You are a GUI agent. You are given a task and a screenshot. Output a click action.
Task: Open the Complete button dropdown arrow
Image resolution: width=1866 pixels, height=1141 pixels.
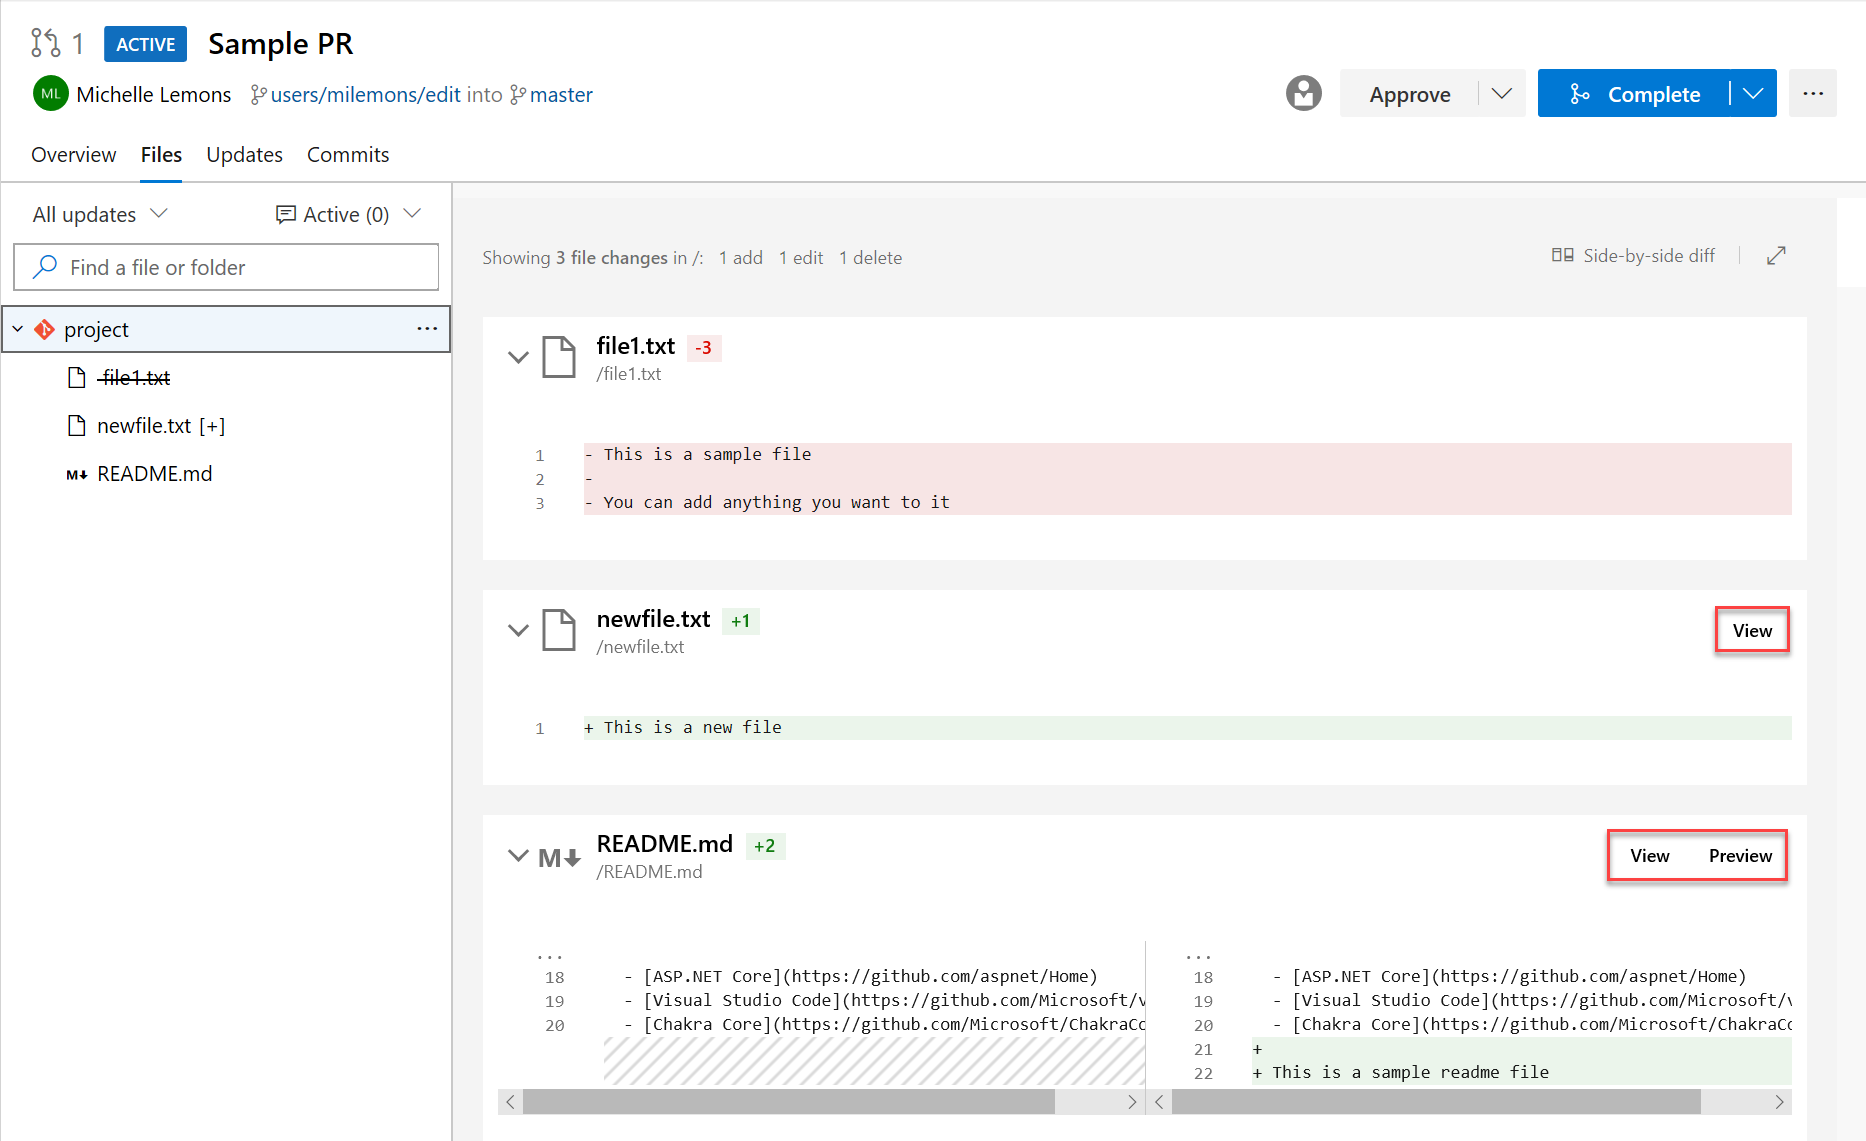pyautogui.click(x=1752, y=93)
